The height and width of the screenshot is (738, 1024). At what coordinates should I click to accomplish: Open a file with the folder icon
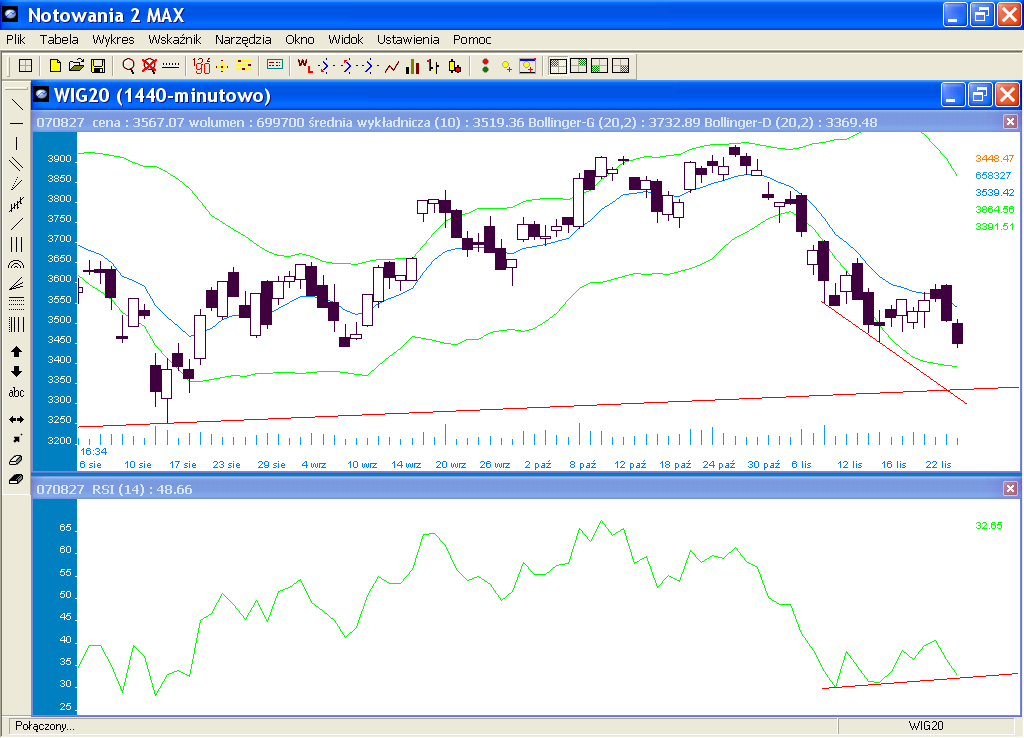point(76,66)
